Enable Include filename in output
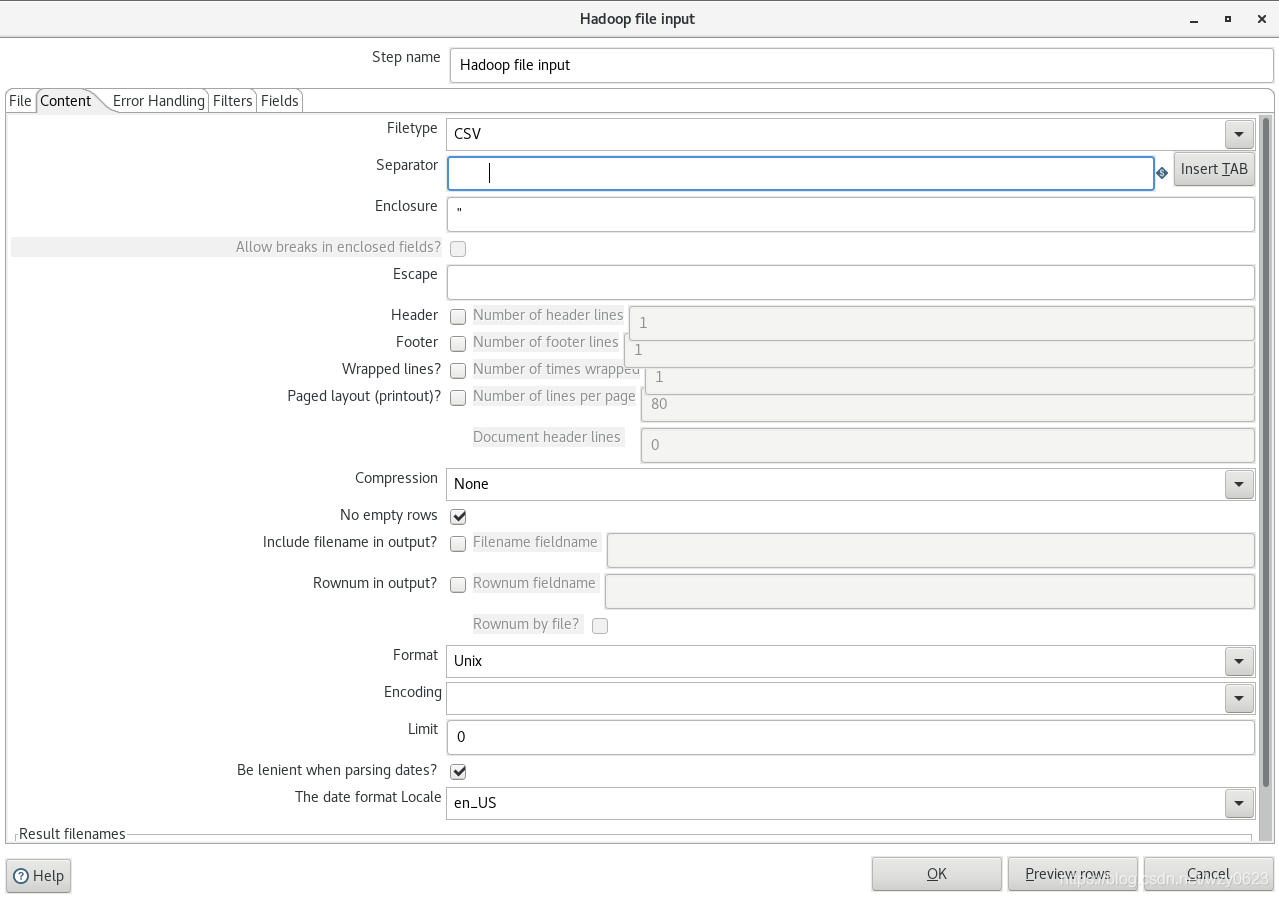1279x898 pixels. point(458,544)
